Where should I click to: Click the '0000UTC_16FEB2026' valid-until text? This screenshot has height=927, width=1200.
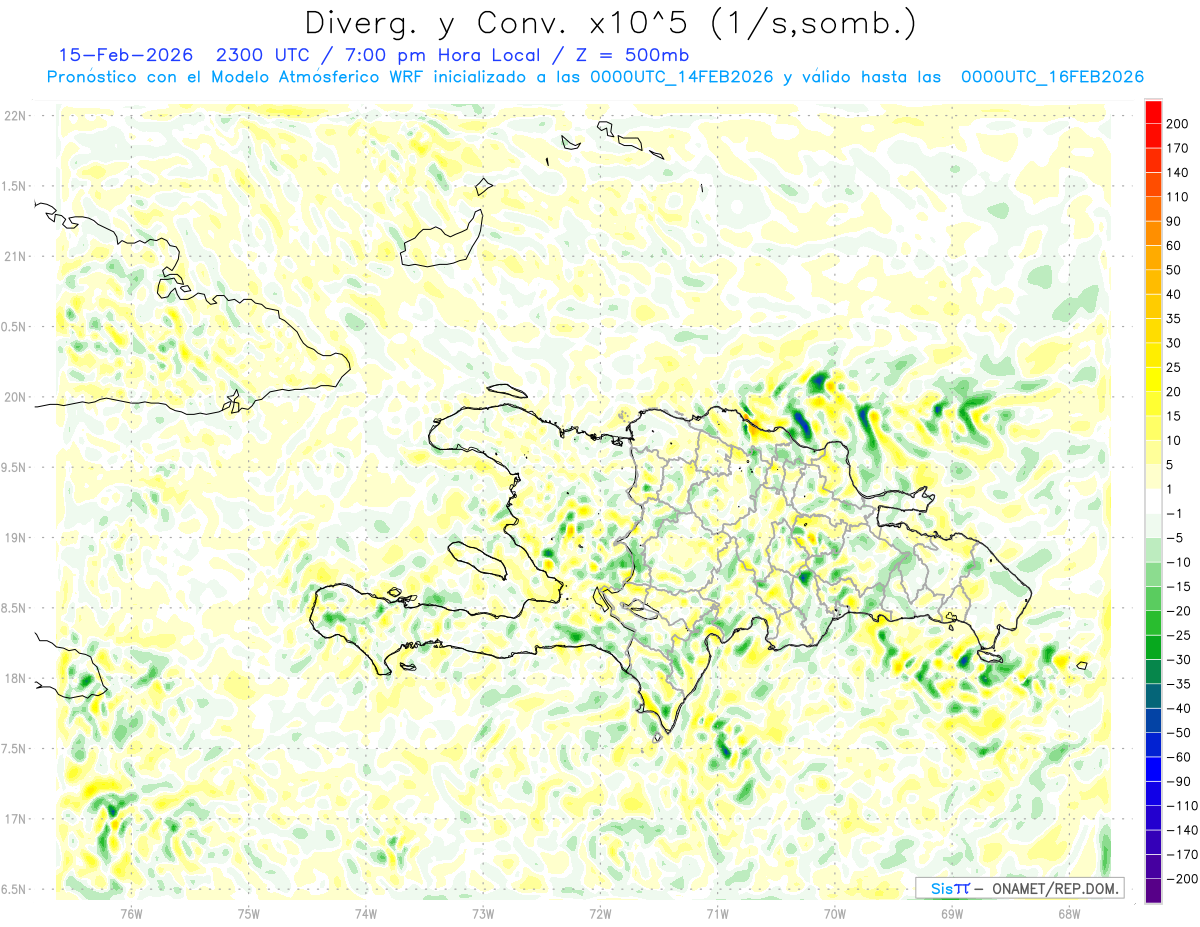click(x=1052, y=77)
